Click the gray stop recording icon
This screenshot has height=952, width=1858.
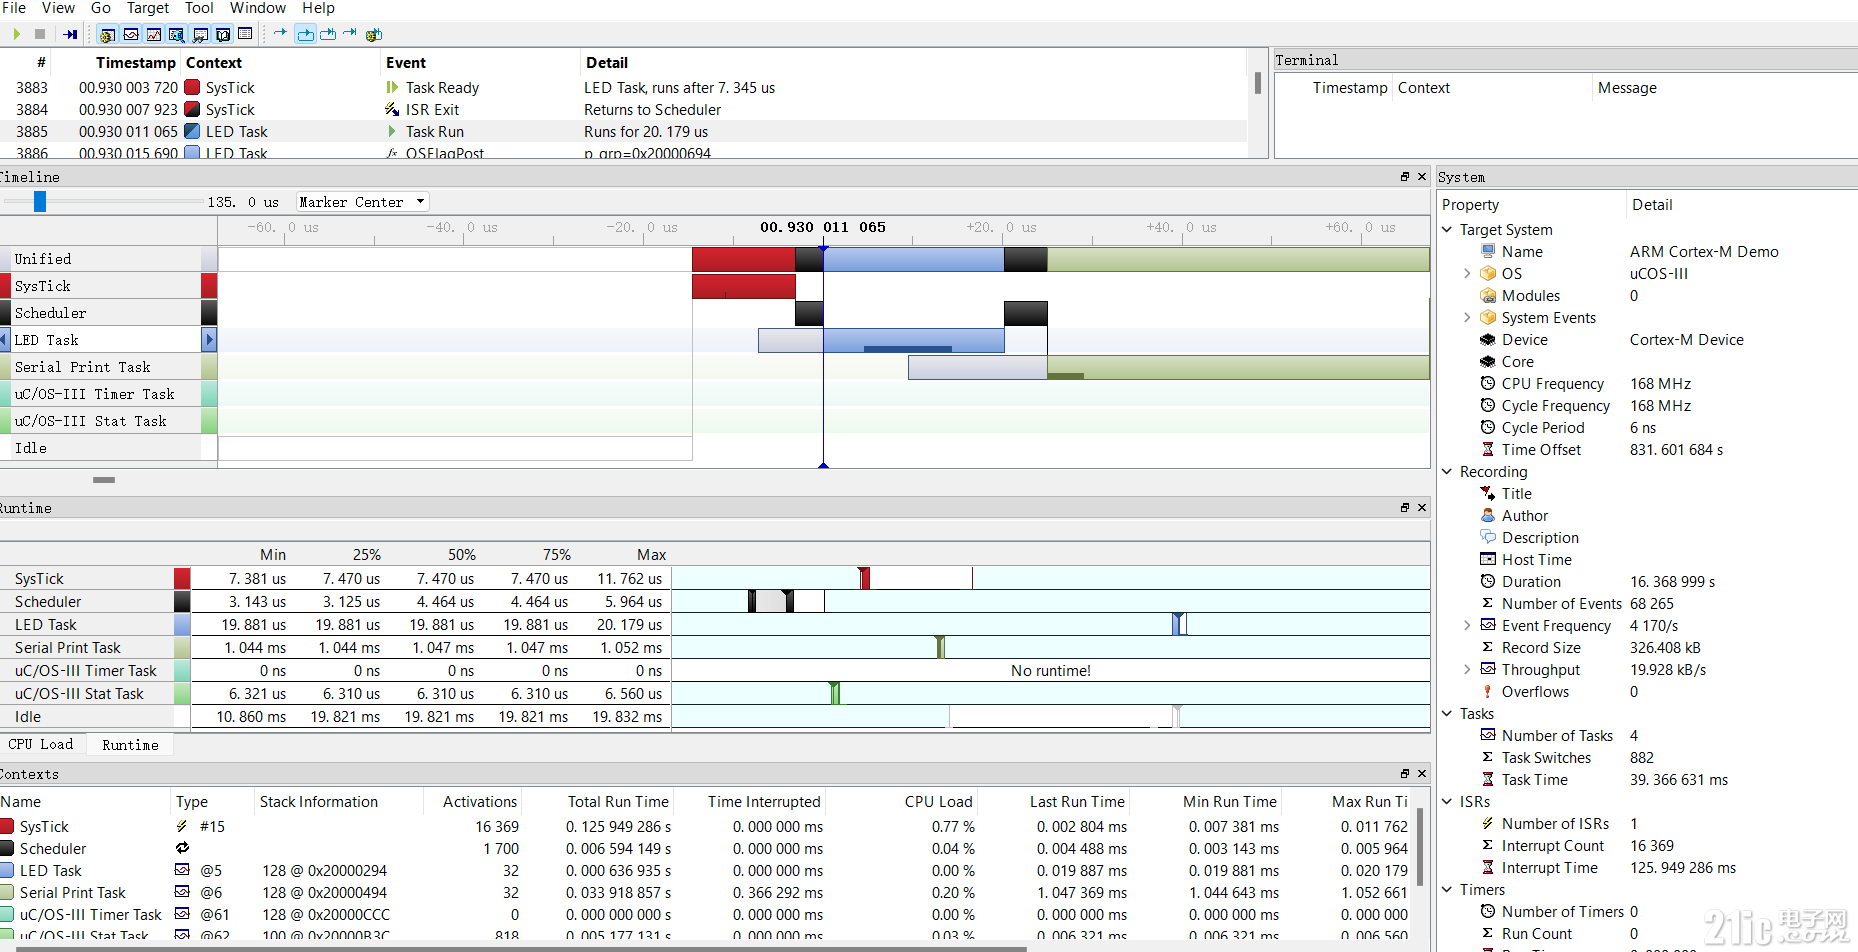40,34
